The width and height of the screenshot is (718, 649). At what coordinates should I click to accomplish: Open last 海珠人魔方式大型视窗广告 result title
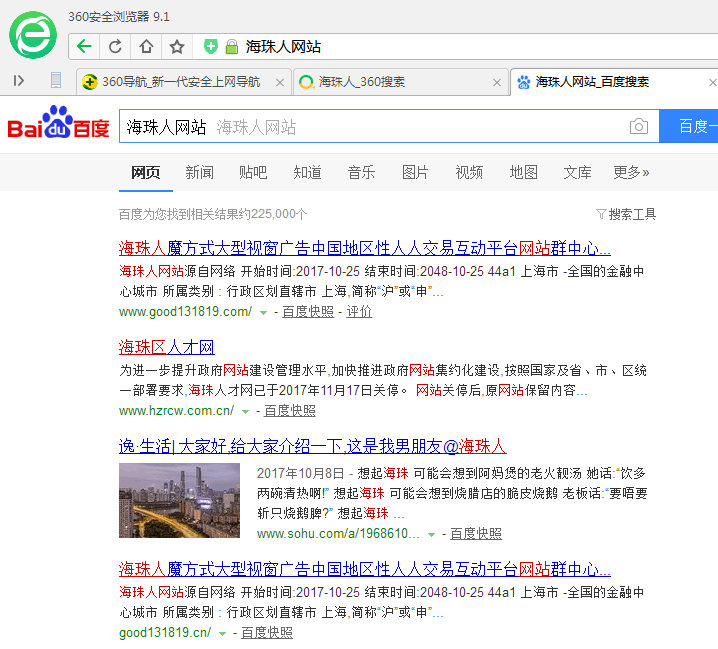click(364, 569)
